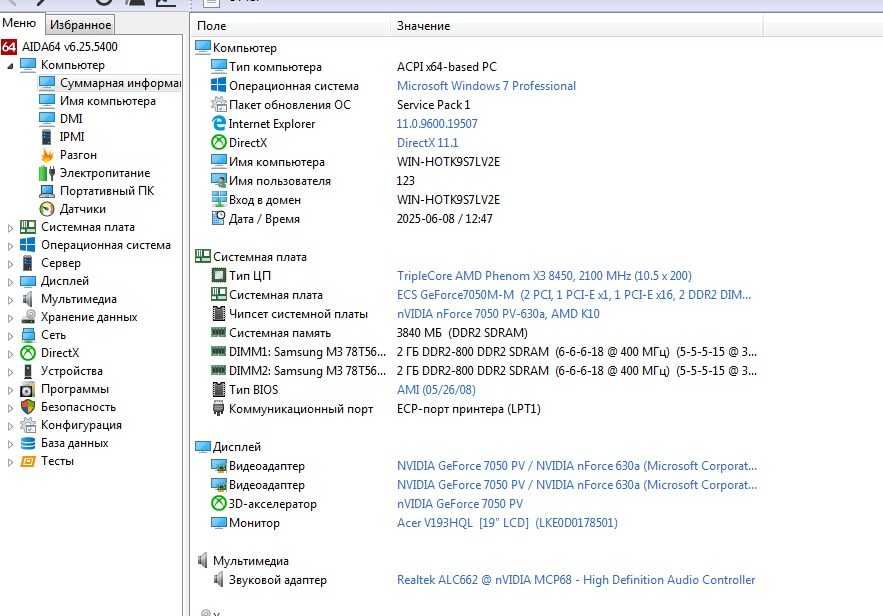Click the 3D-акселератор icon in the list

pyautogui.click(x=218, y=503)
